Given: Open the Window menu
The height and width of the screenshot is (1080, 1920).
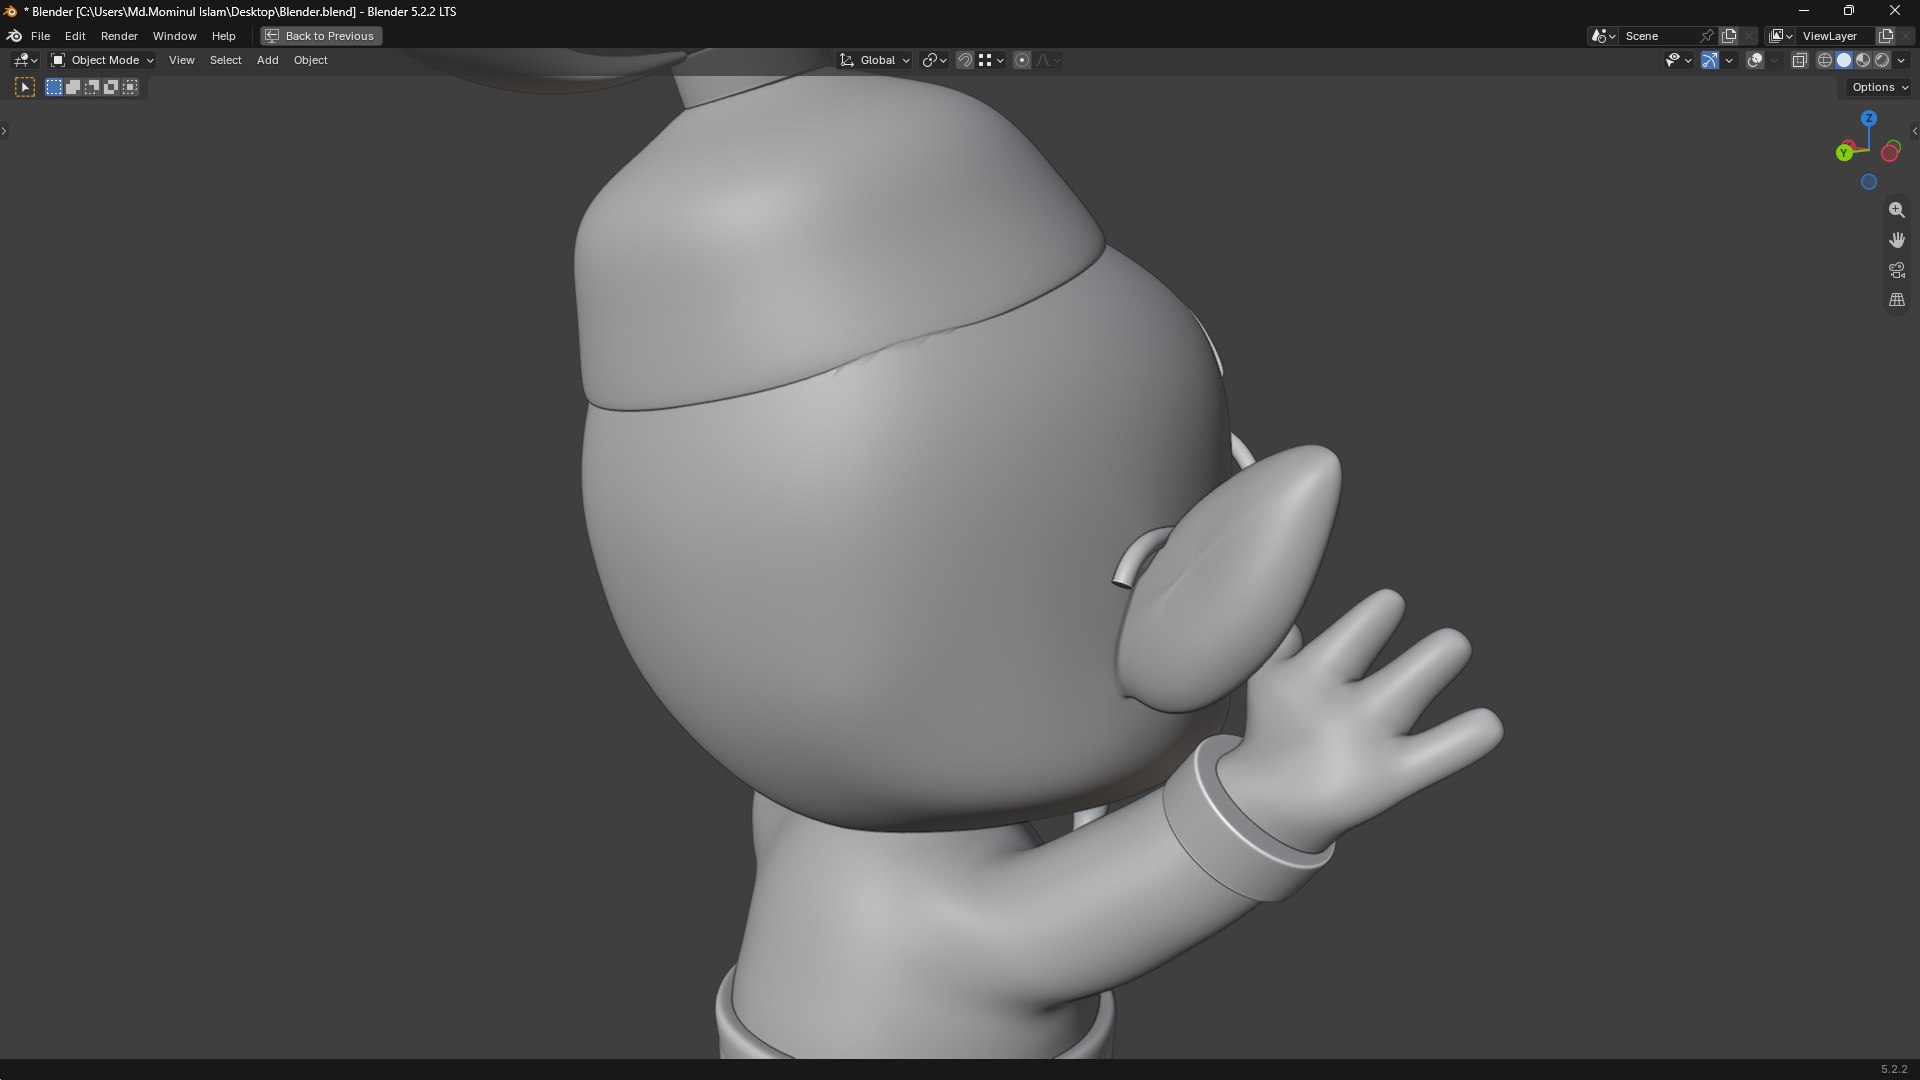Looking at the screenshot, I should (174, 36).
